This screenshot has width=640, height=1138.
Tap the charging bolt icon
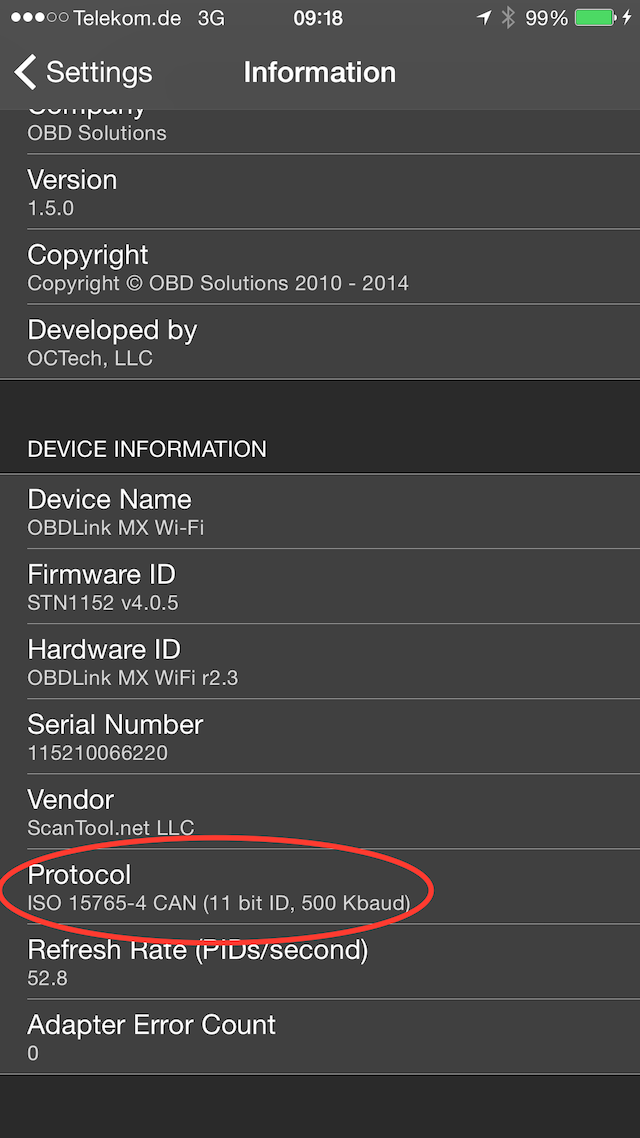click(x=626, y=18)
